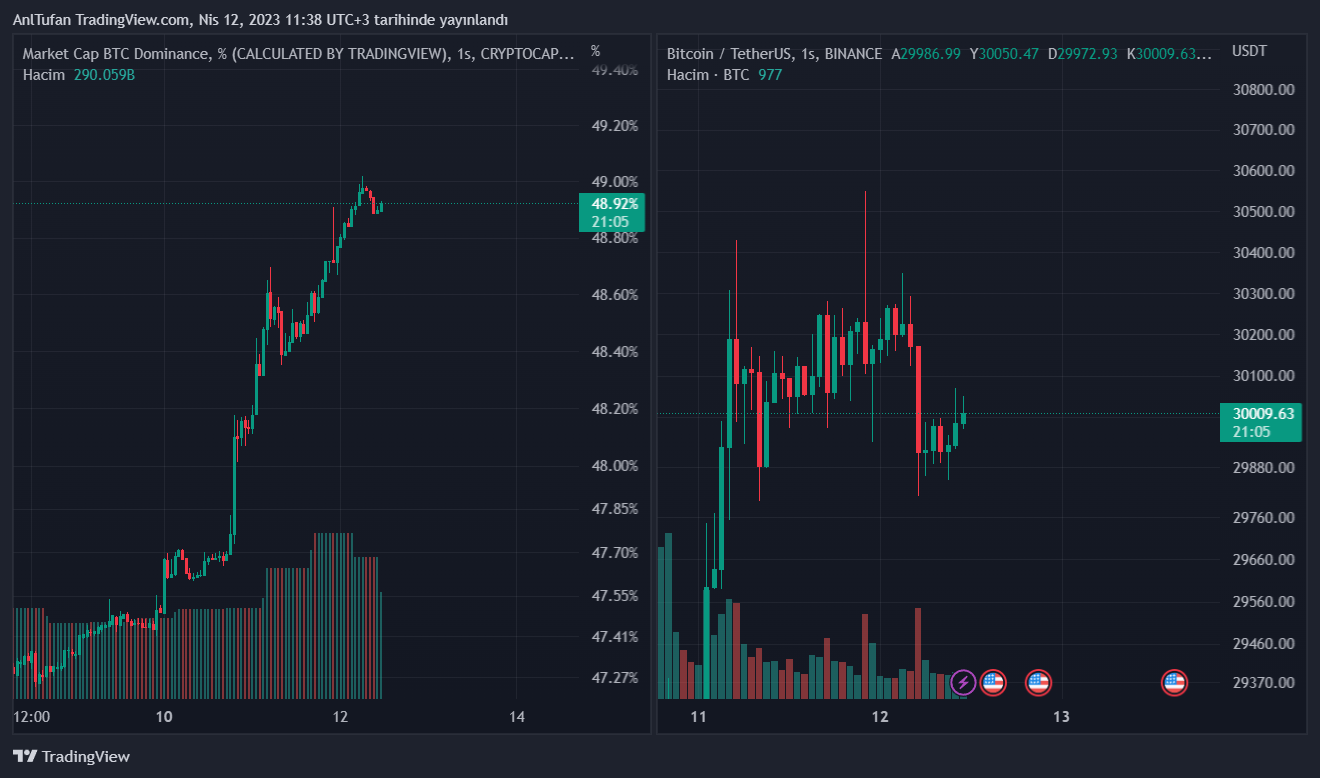Click date 13 on Bitcoin chart time axis
The width and height of the screenshot is (1320, 778).
(x=1062, y=716)
